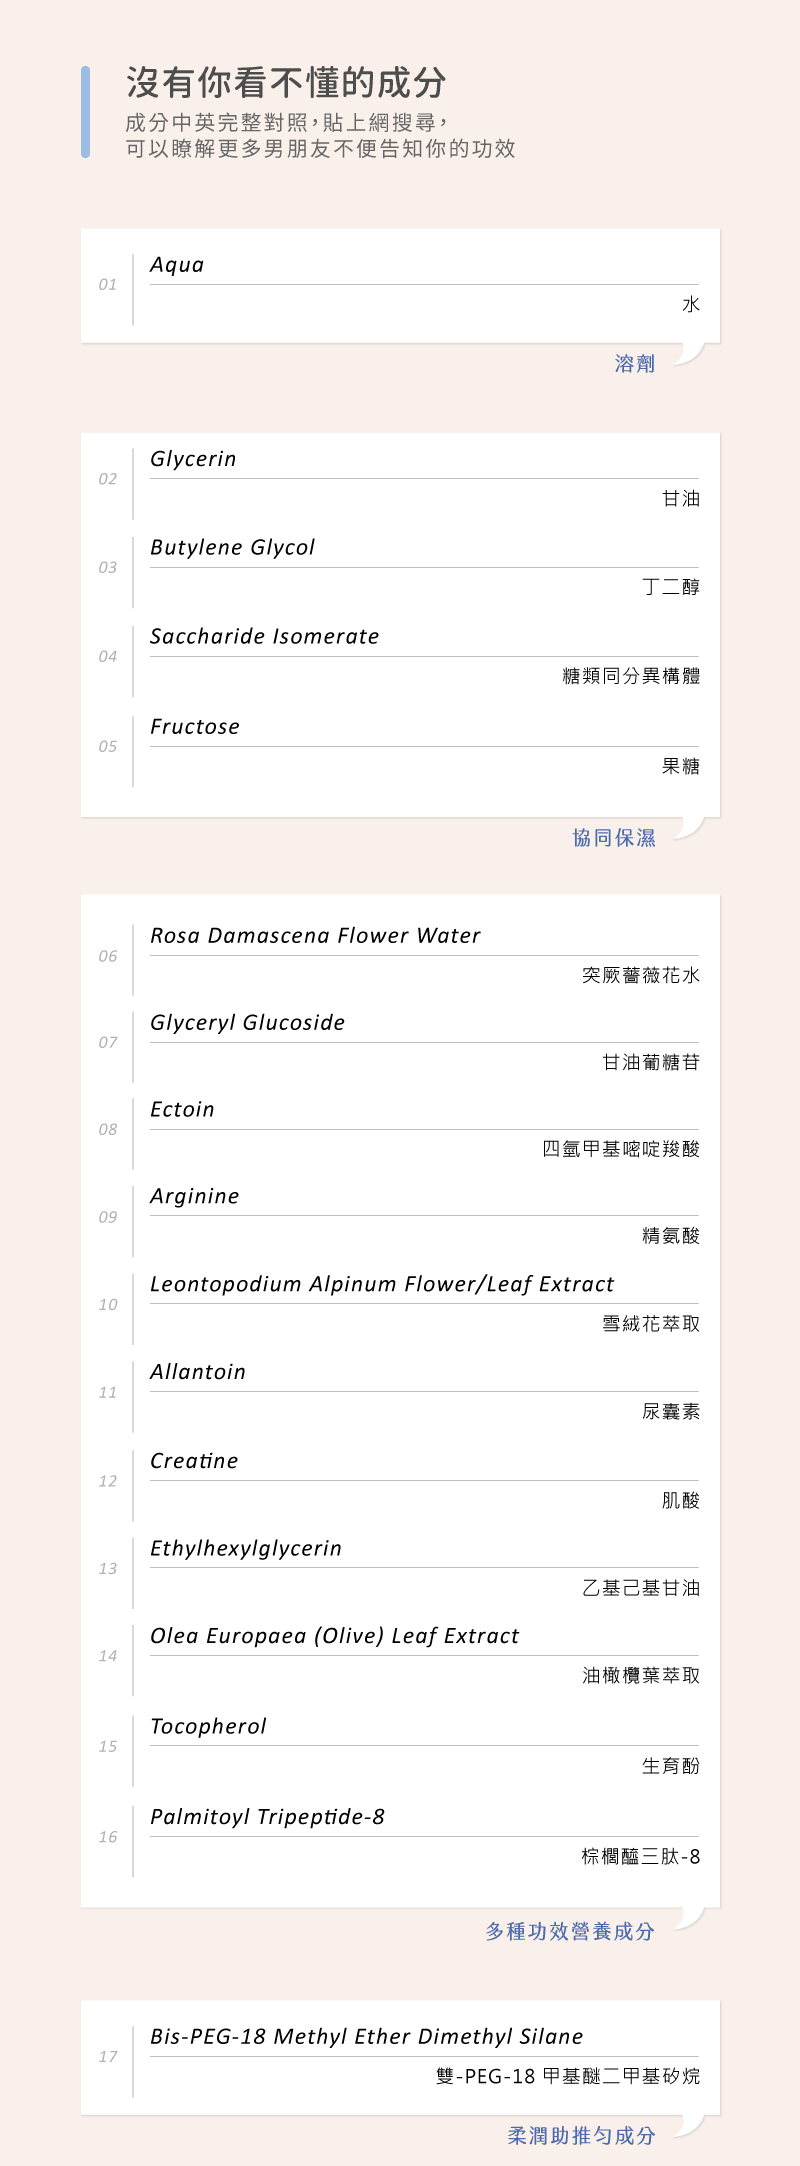Screen dimensions: 800x2166
Task: Select the Ectoin ingredient entry
Action: pos(182,1110)
